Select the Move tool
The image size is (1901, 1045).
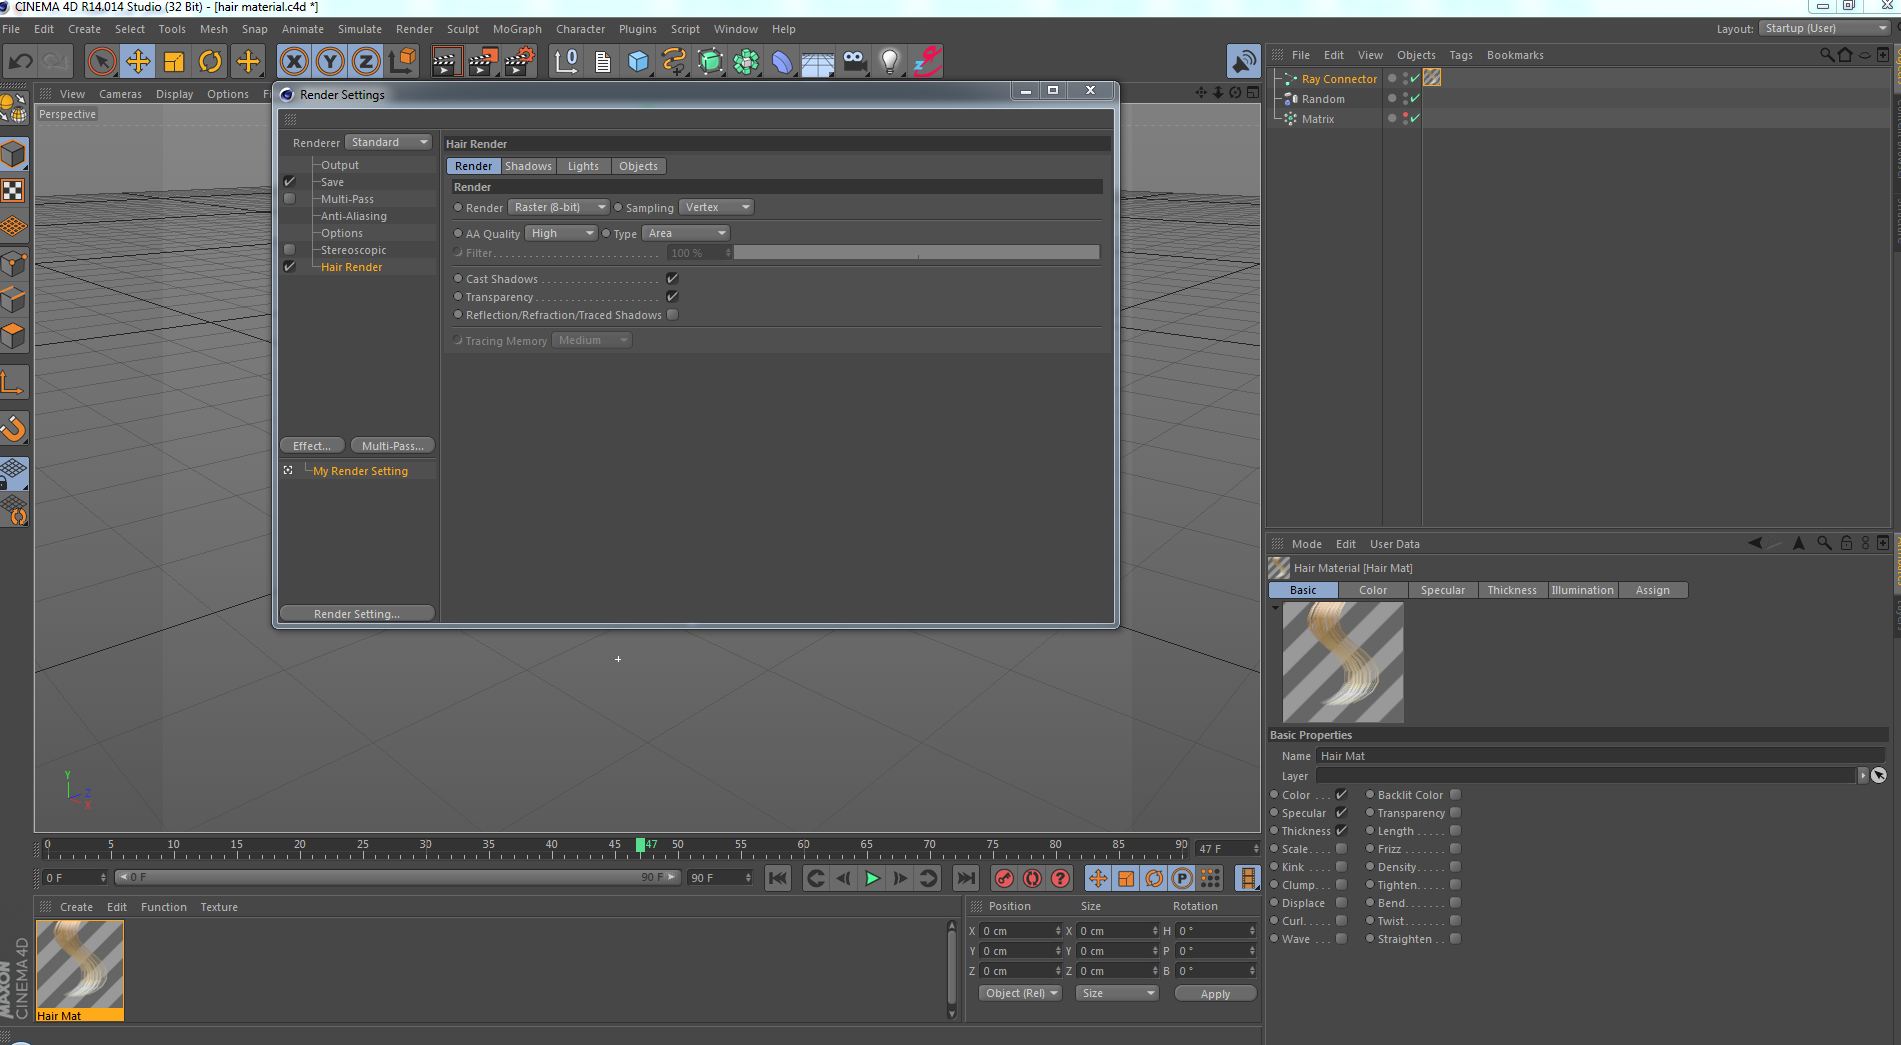coord(138,61)
